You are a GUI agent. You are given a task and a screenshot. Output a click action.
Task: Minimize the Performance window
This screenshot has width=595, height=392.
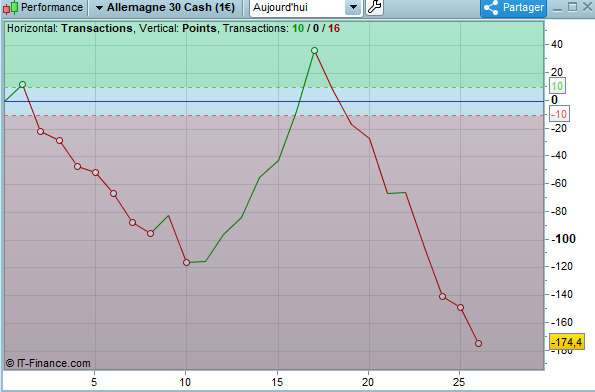(x=557, y=8)
